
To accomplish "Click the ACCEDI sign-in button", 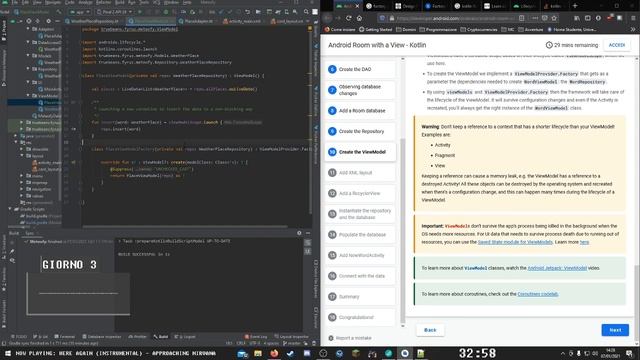I will (617, 45).
